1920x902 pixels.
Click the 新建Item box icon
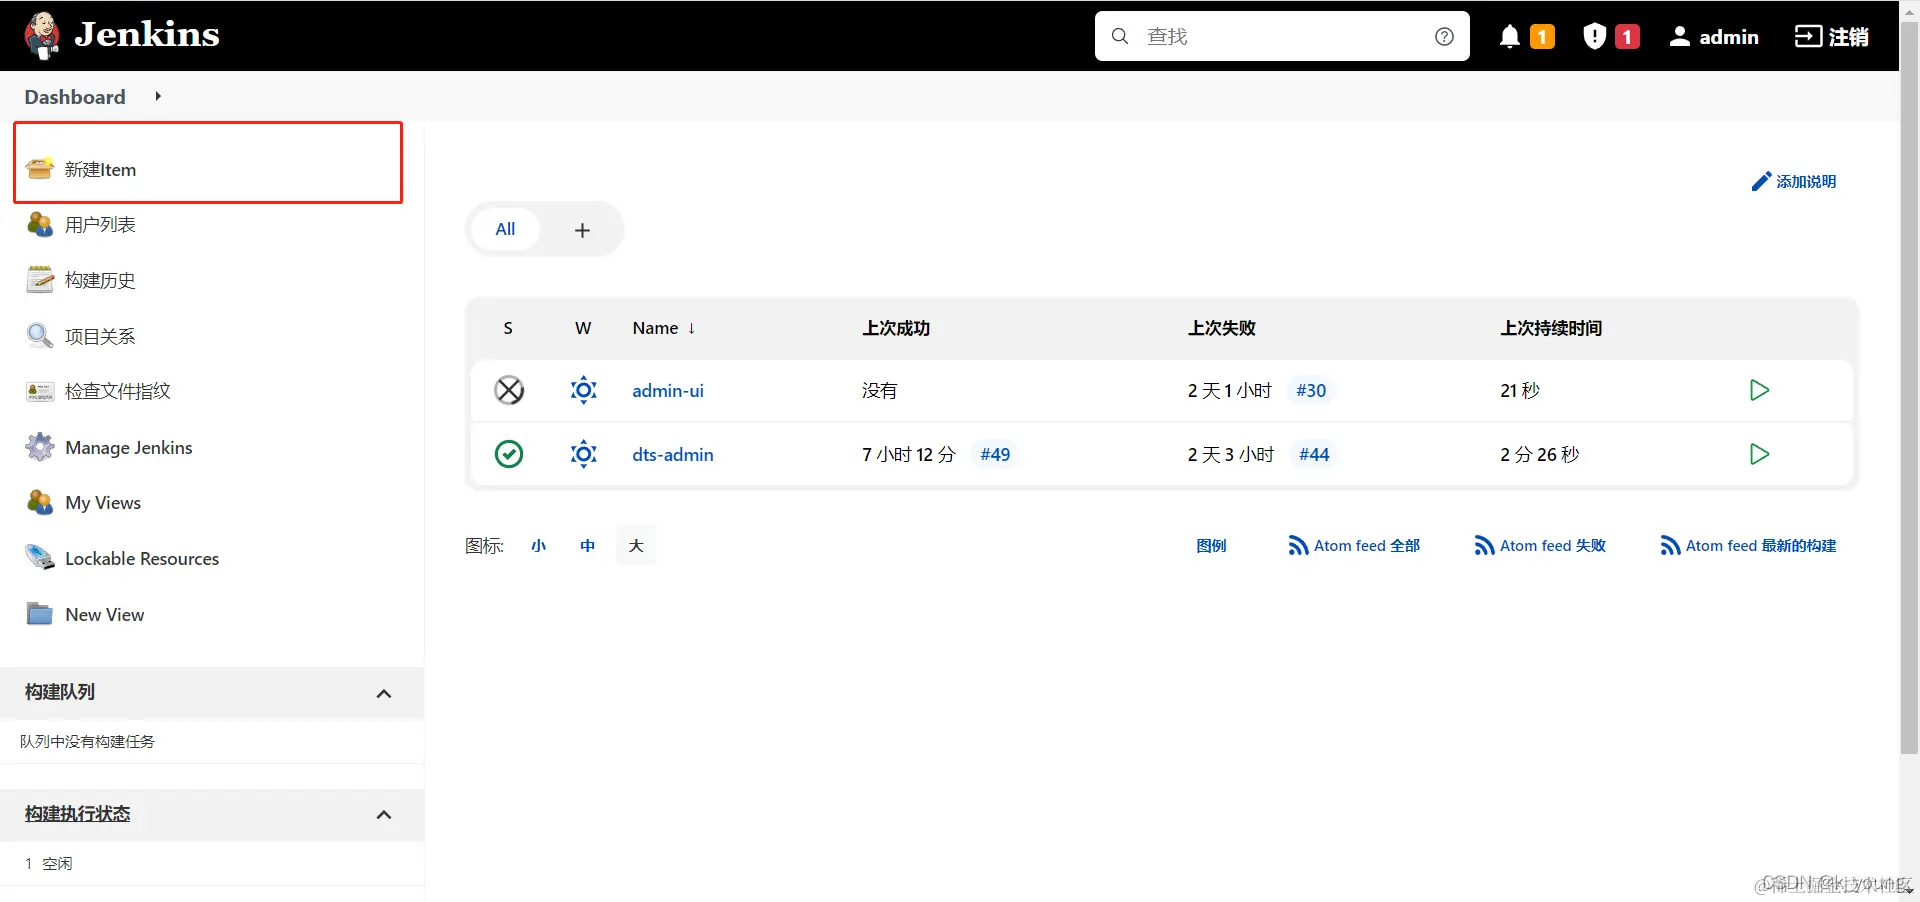coord(40,169)
